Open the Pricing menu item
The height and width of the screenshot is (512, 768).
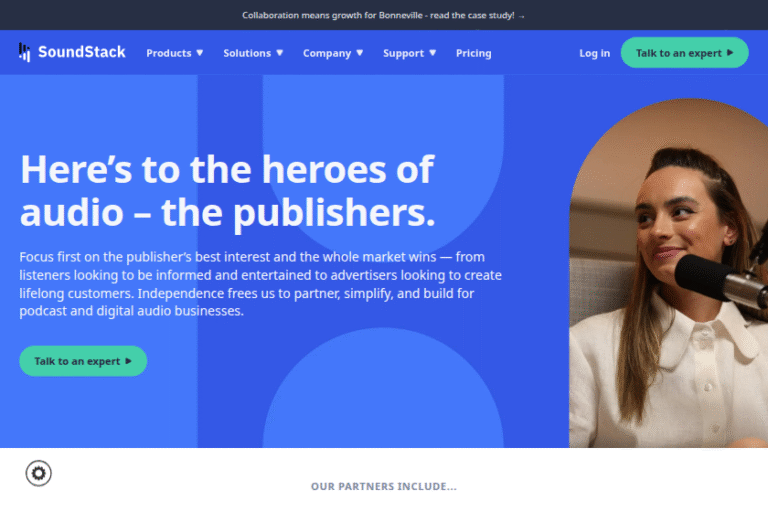(474, 53)
